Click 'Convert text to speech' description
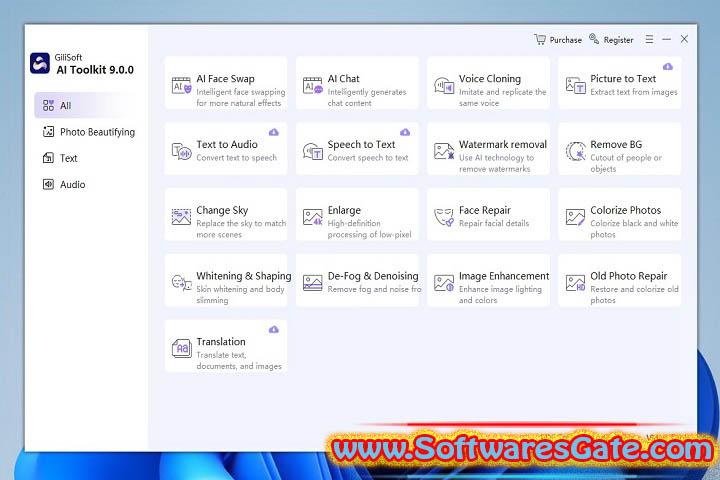The width and height of the screenshot is (720, 480). 236,158
